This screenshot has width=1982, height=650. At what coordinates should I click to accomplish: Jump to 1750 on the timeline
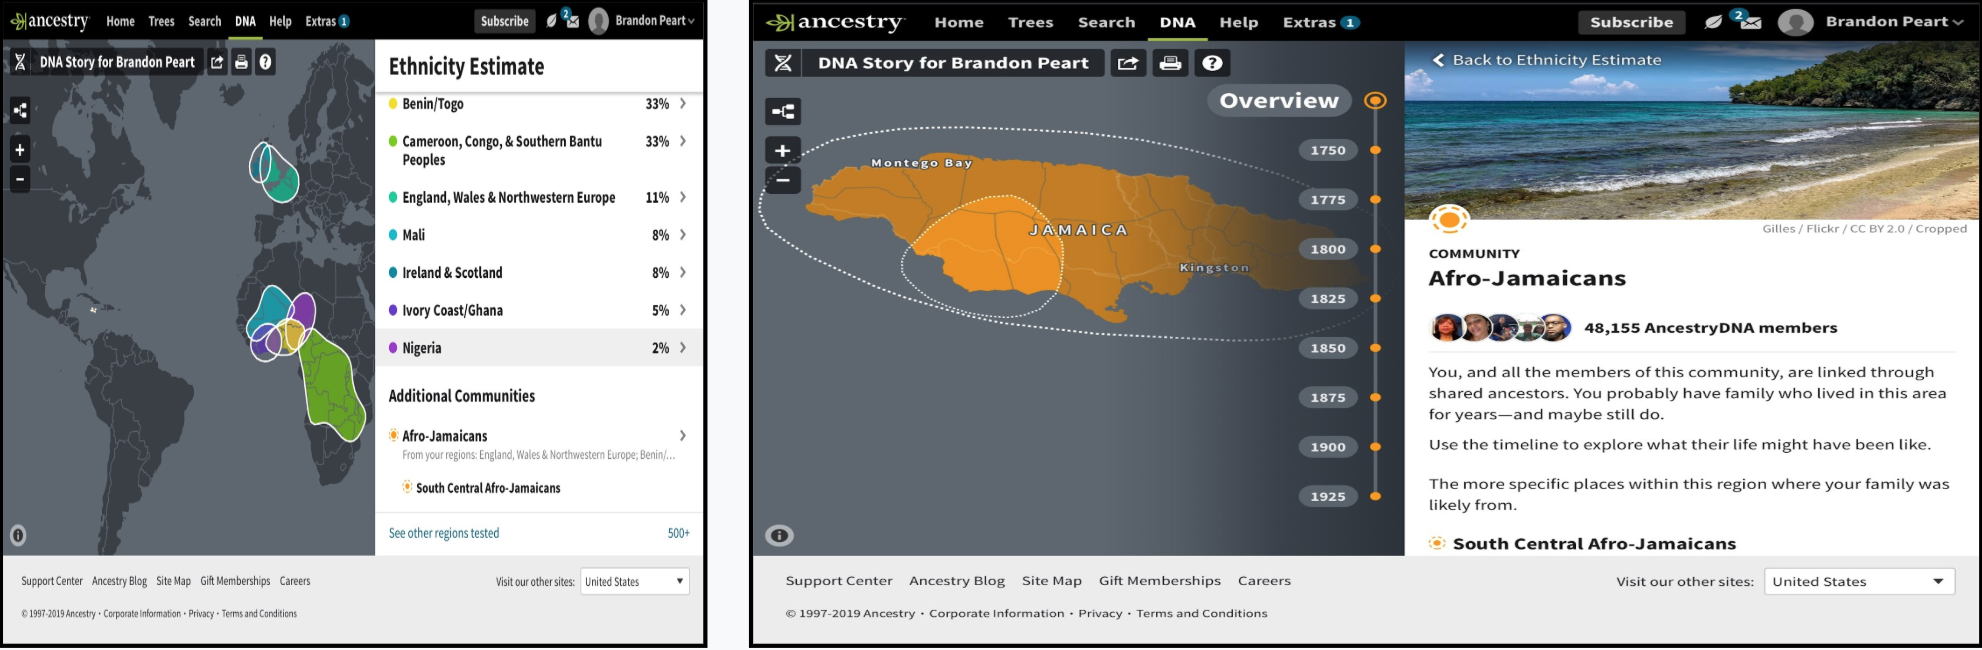1328,150
